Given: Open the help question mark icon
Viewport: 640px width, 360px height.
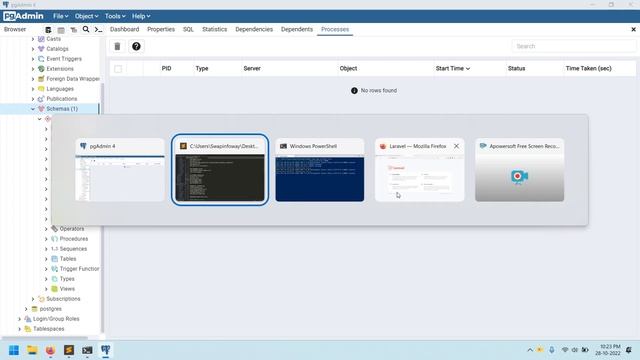Looking at the screenshot, I should [136, 47].
